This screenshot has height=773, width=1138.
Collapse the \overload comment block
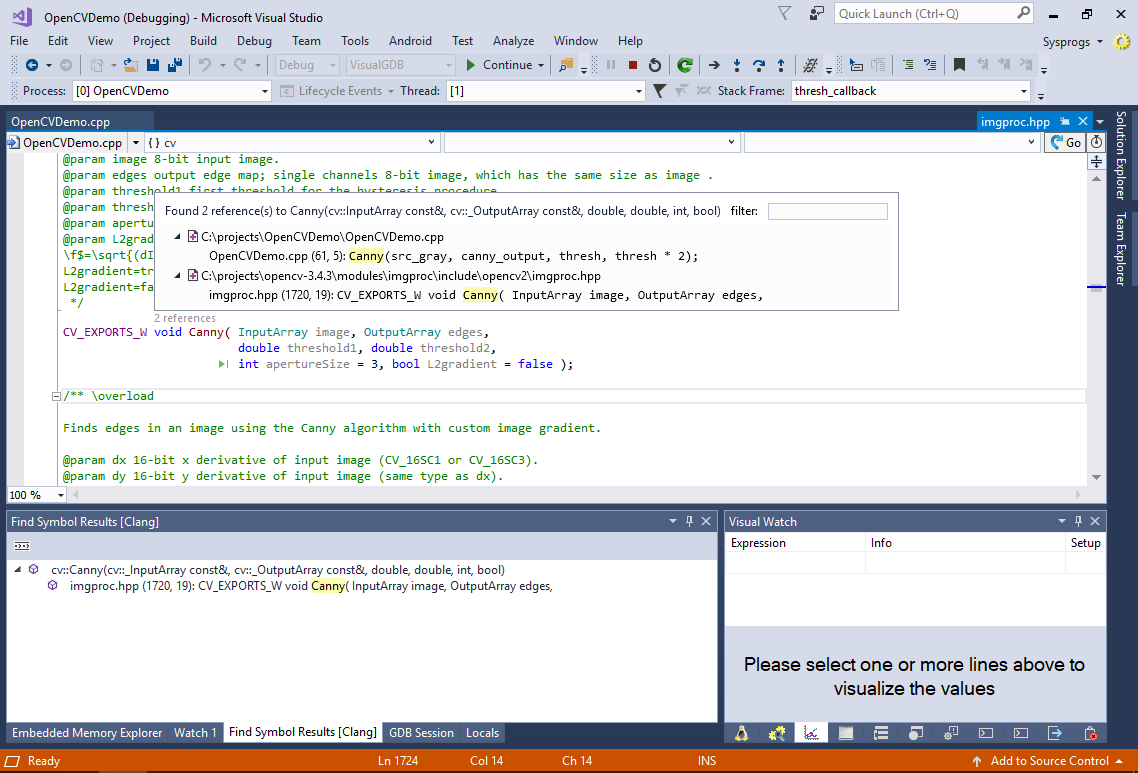(56, 396)
